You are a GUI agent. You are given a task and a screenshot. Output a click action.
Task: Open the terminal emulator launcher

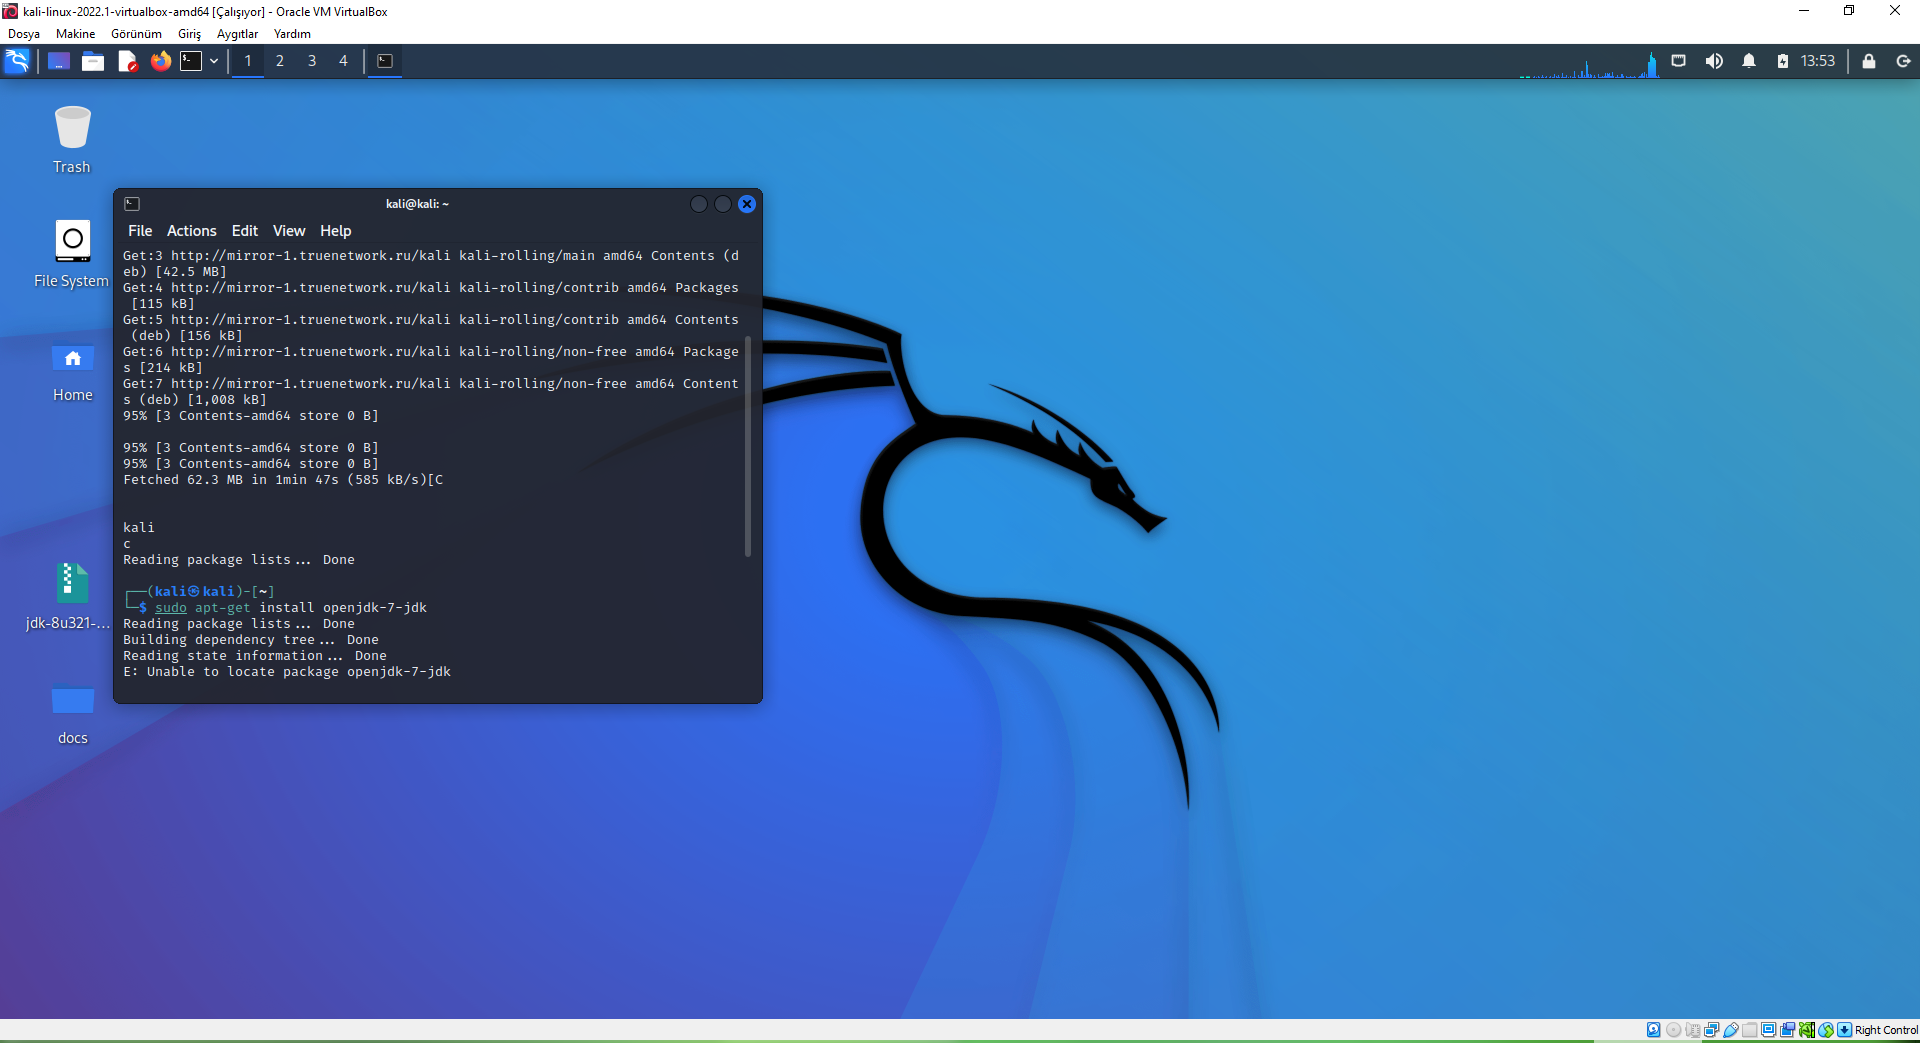191,61
